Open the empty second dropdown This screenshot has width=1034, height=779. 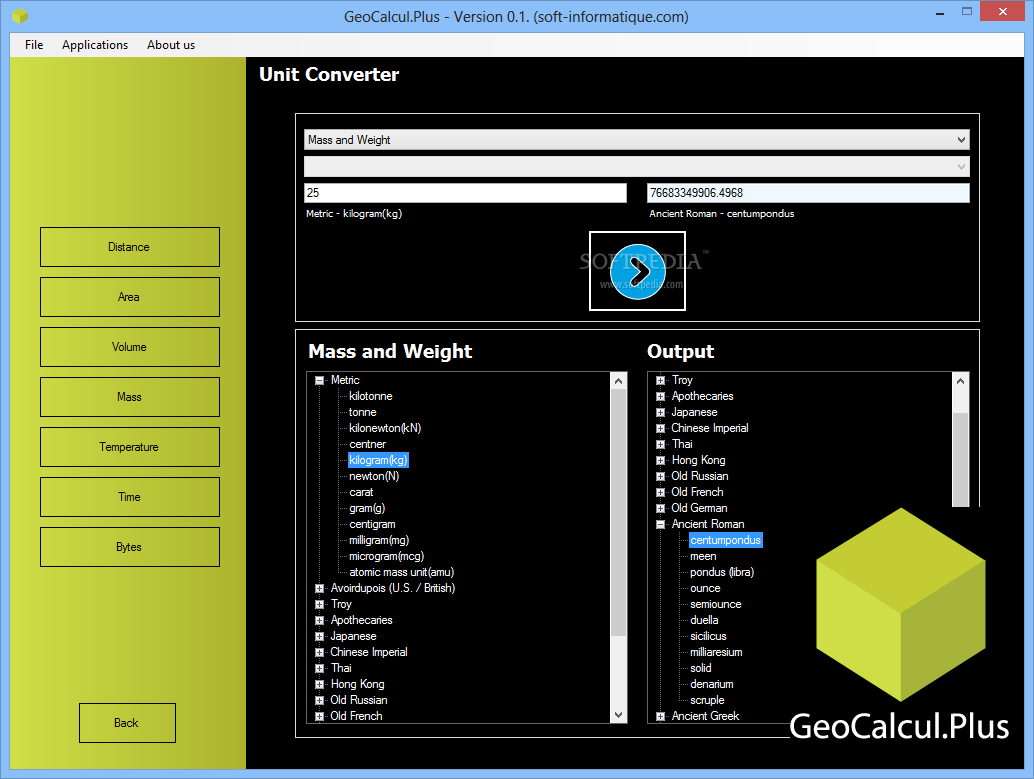[x=637, y=166]
